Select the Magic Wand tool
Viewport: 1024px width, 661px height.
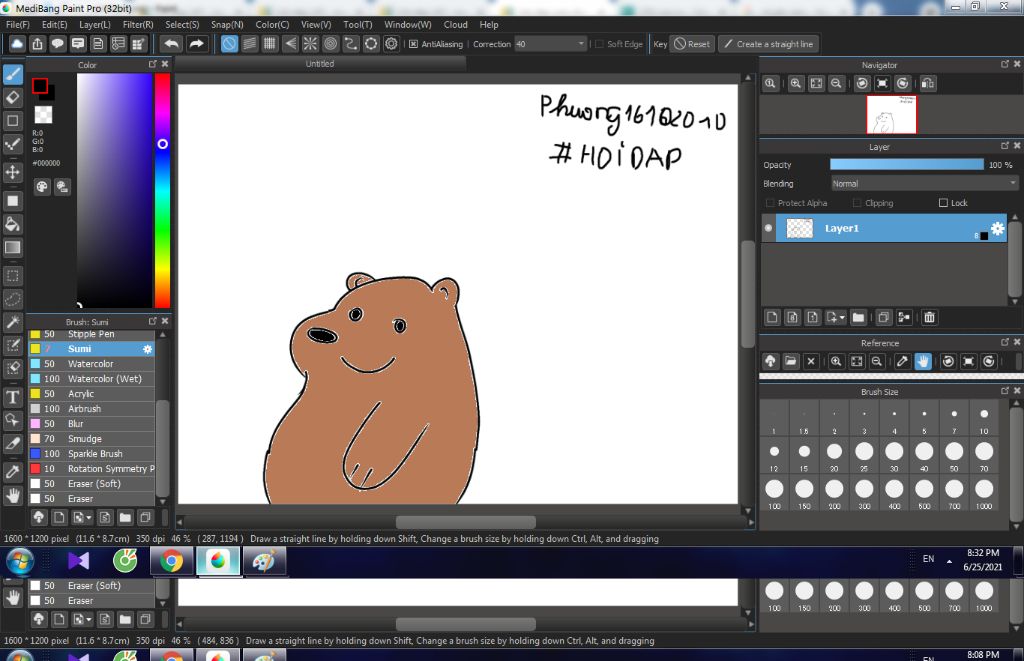pos(12,322)
